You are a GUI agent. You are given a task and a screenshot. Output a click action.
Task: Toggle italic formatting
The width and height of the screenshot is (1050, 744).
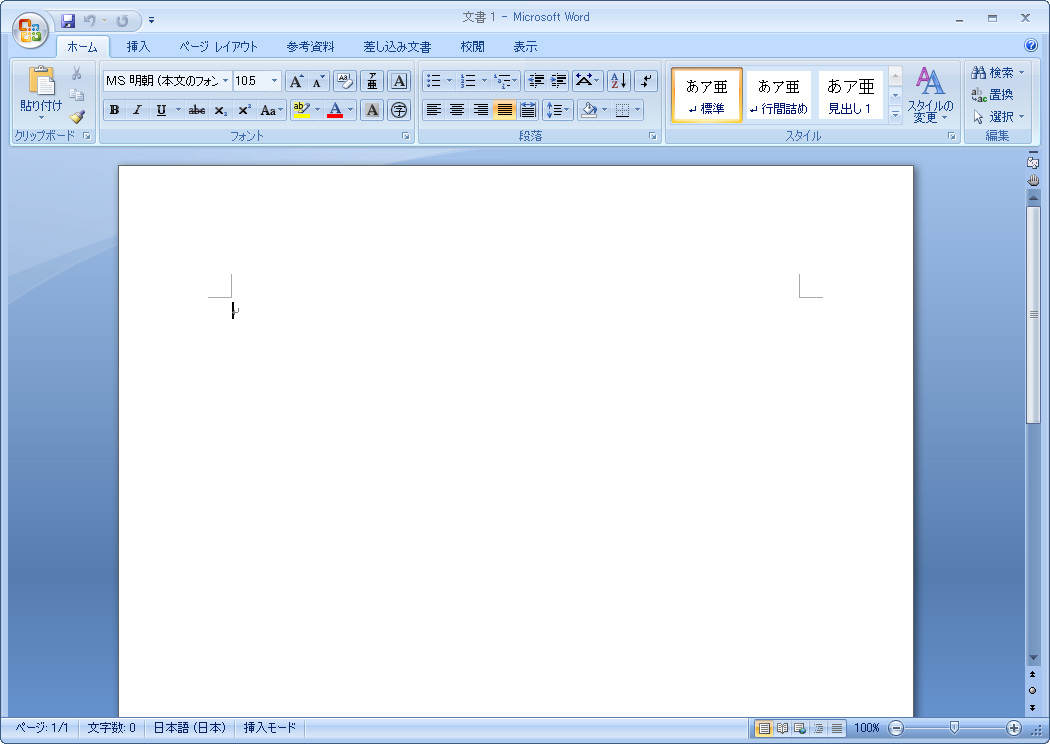coord(137,110)
